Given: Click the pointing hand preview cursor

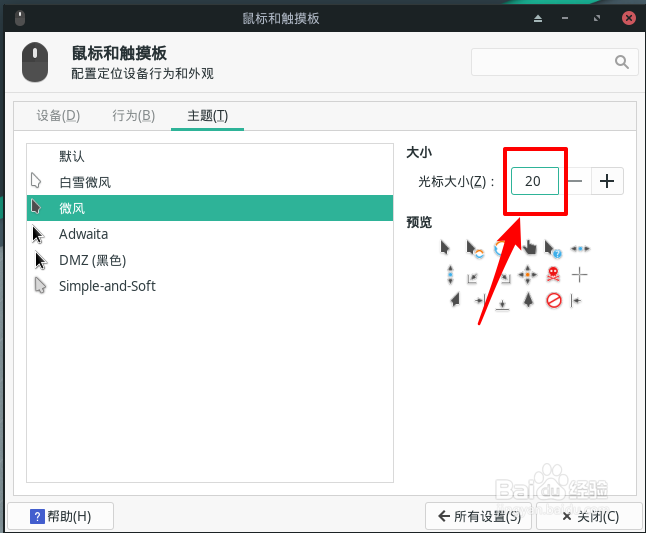Looking at the screenshot, I should (530, 248).
